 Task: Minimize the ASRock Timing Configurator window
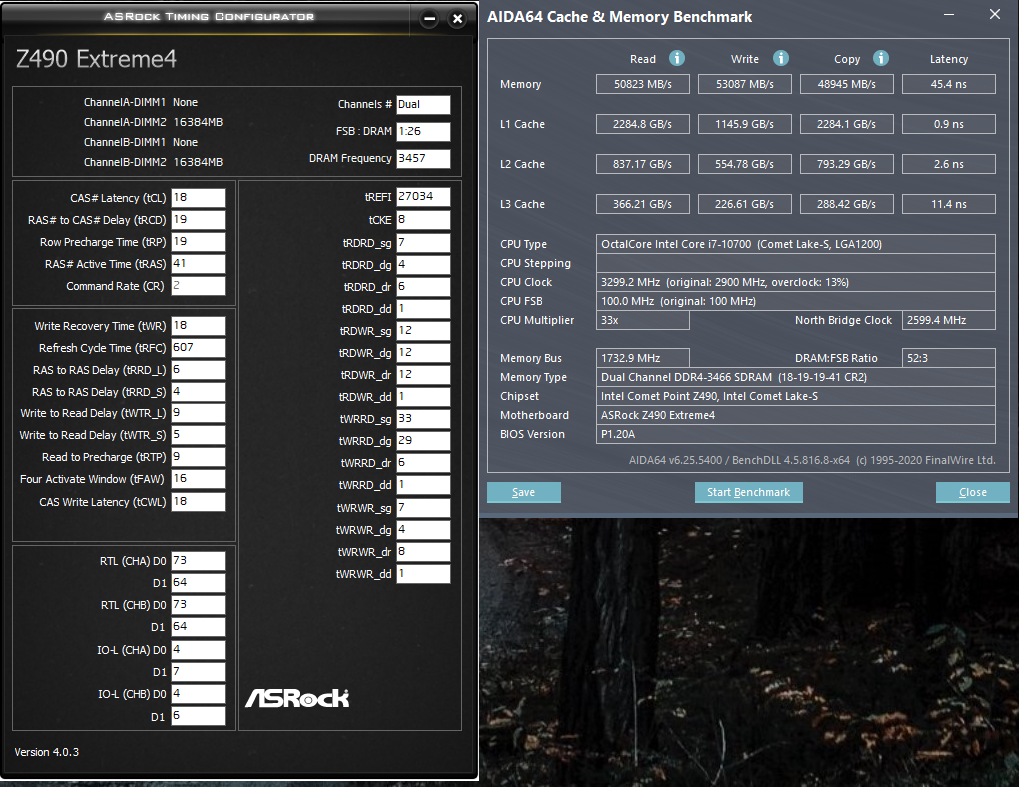click(x=430, y=19)
